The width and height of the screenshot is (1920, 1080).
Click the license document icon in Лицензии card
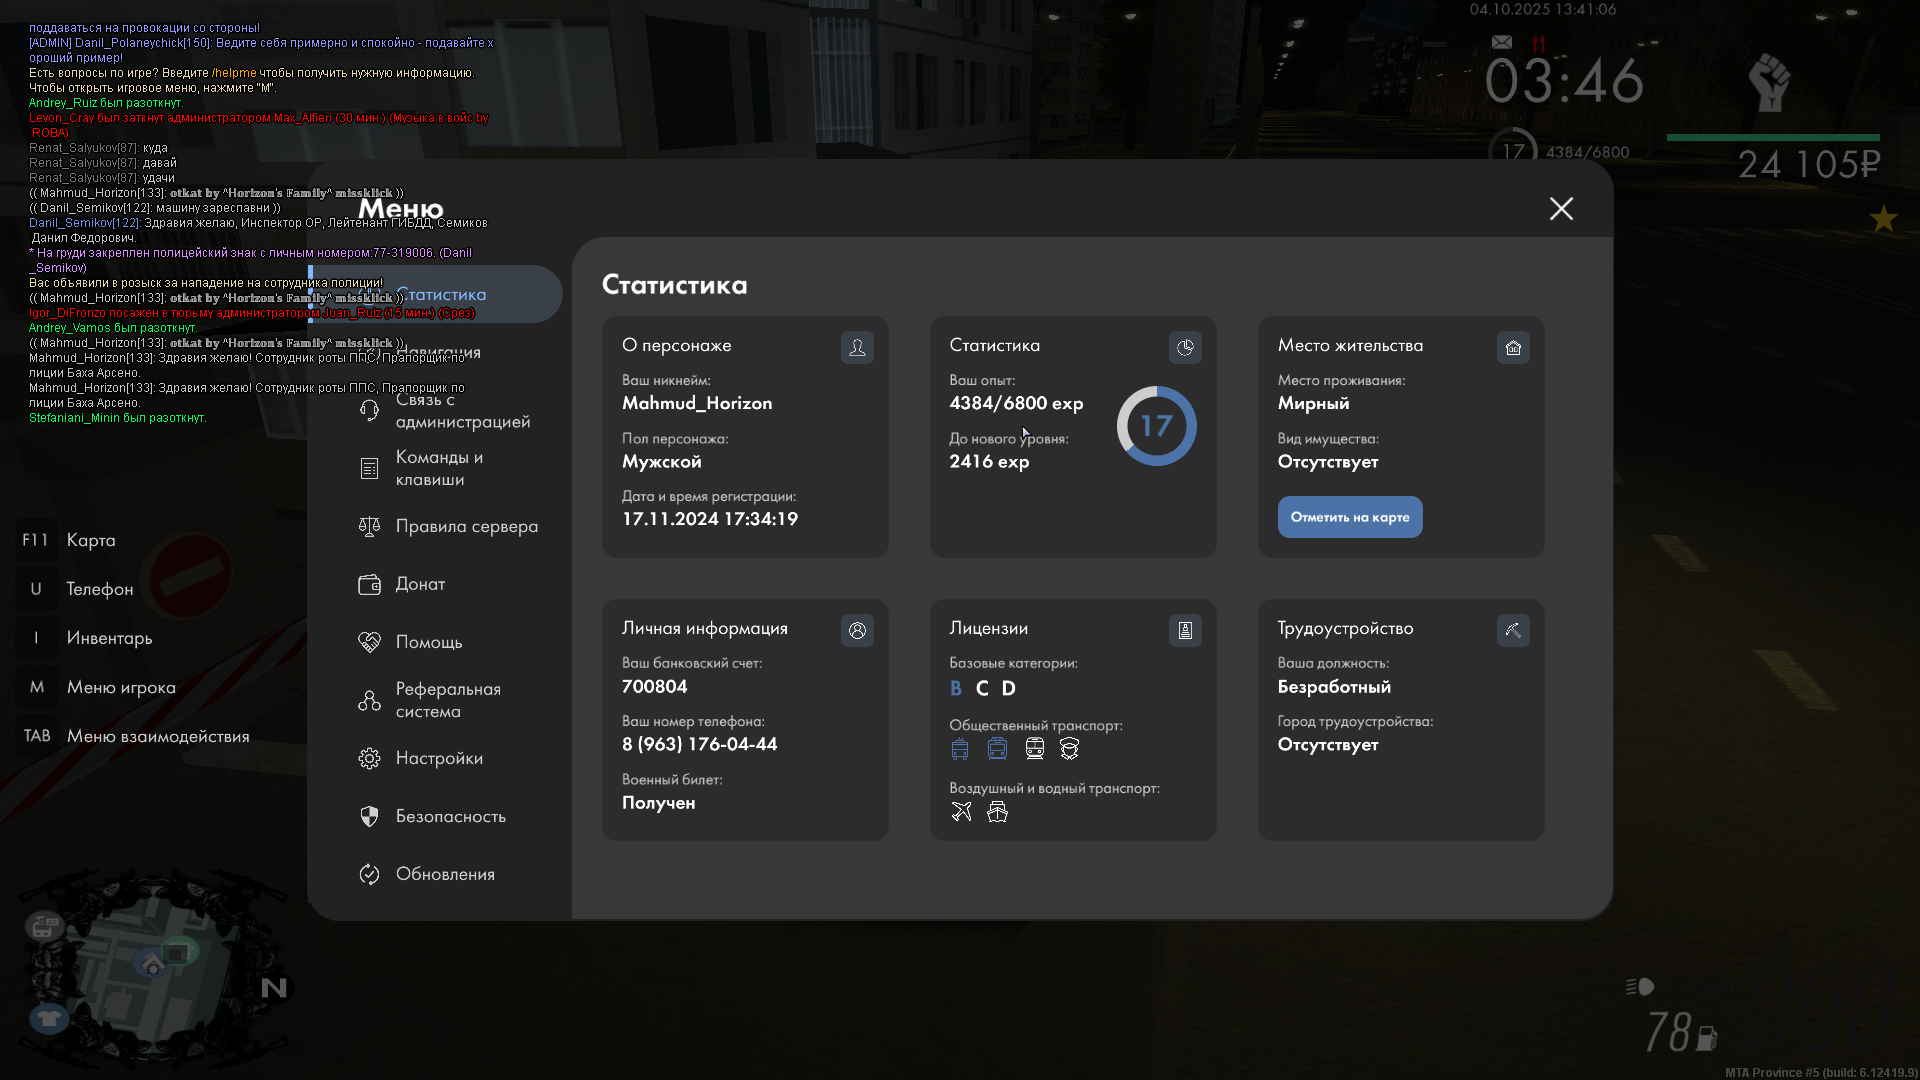pos(1185,630)
